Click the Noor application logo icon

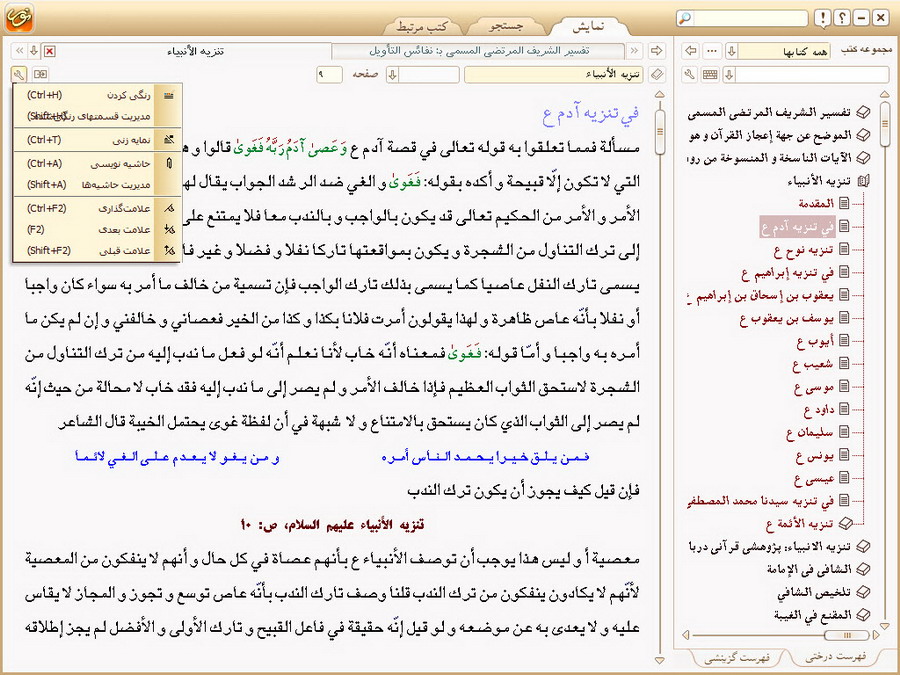pyautogui.click(x=19, y=17)
